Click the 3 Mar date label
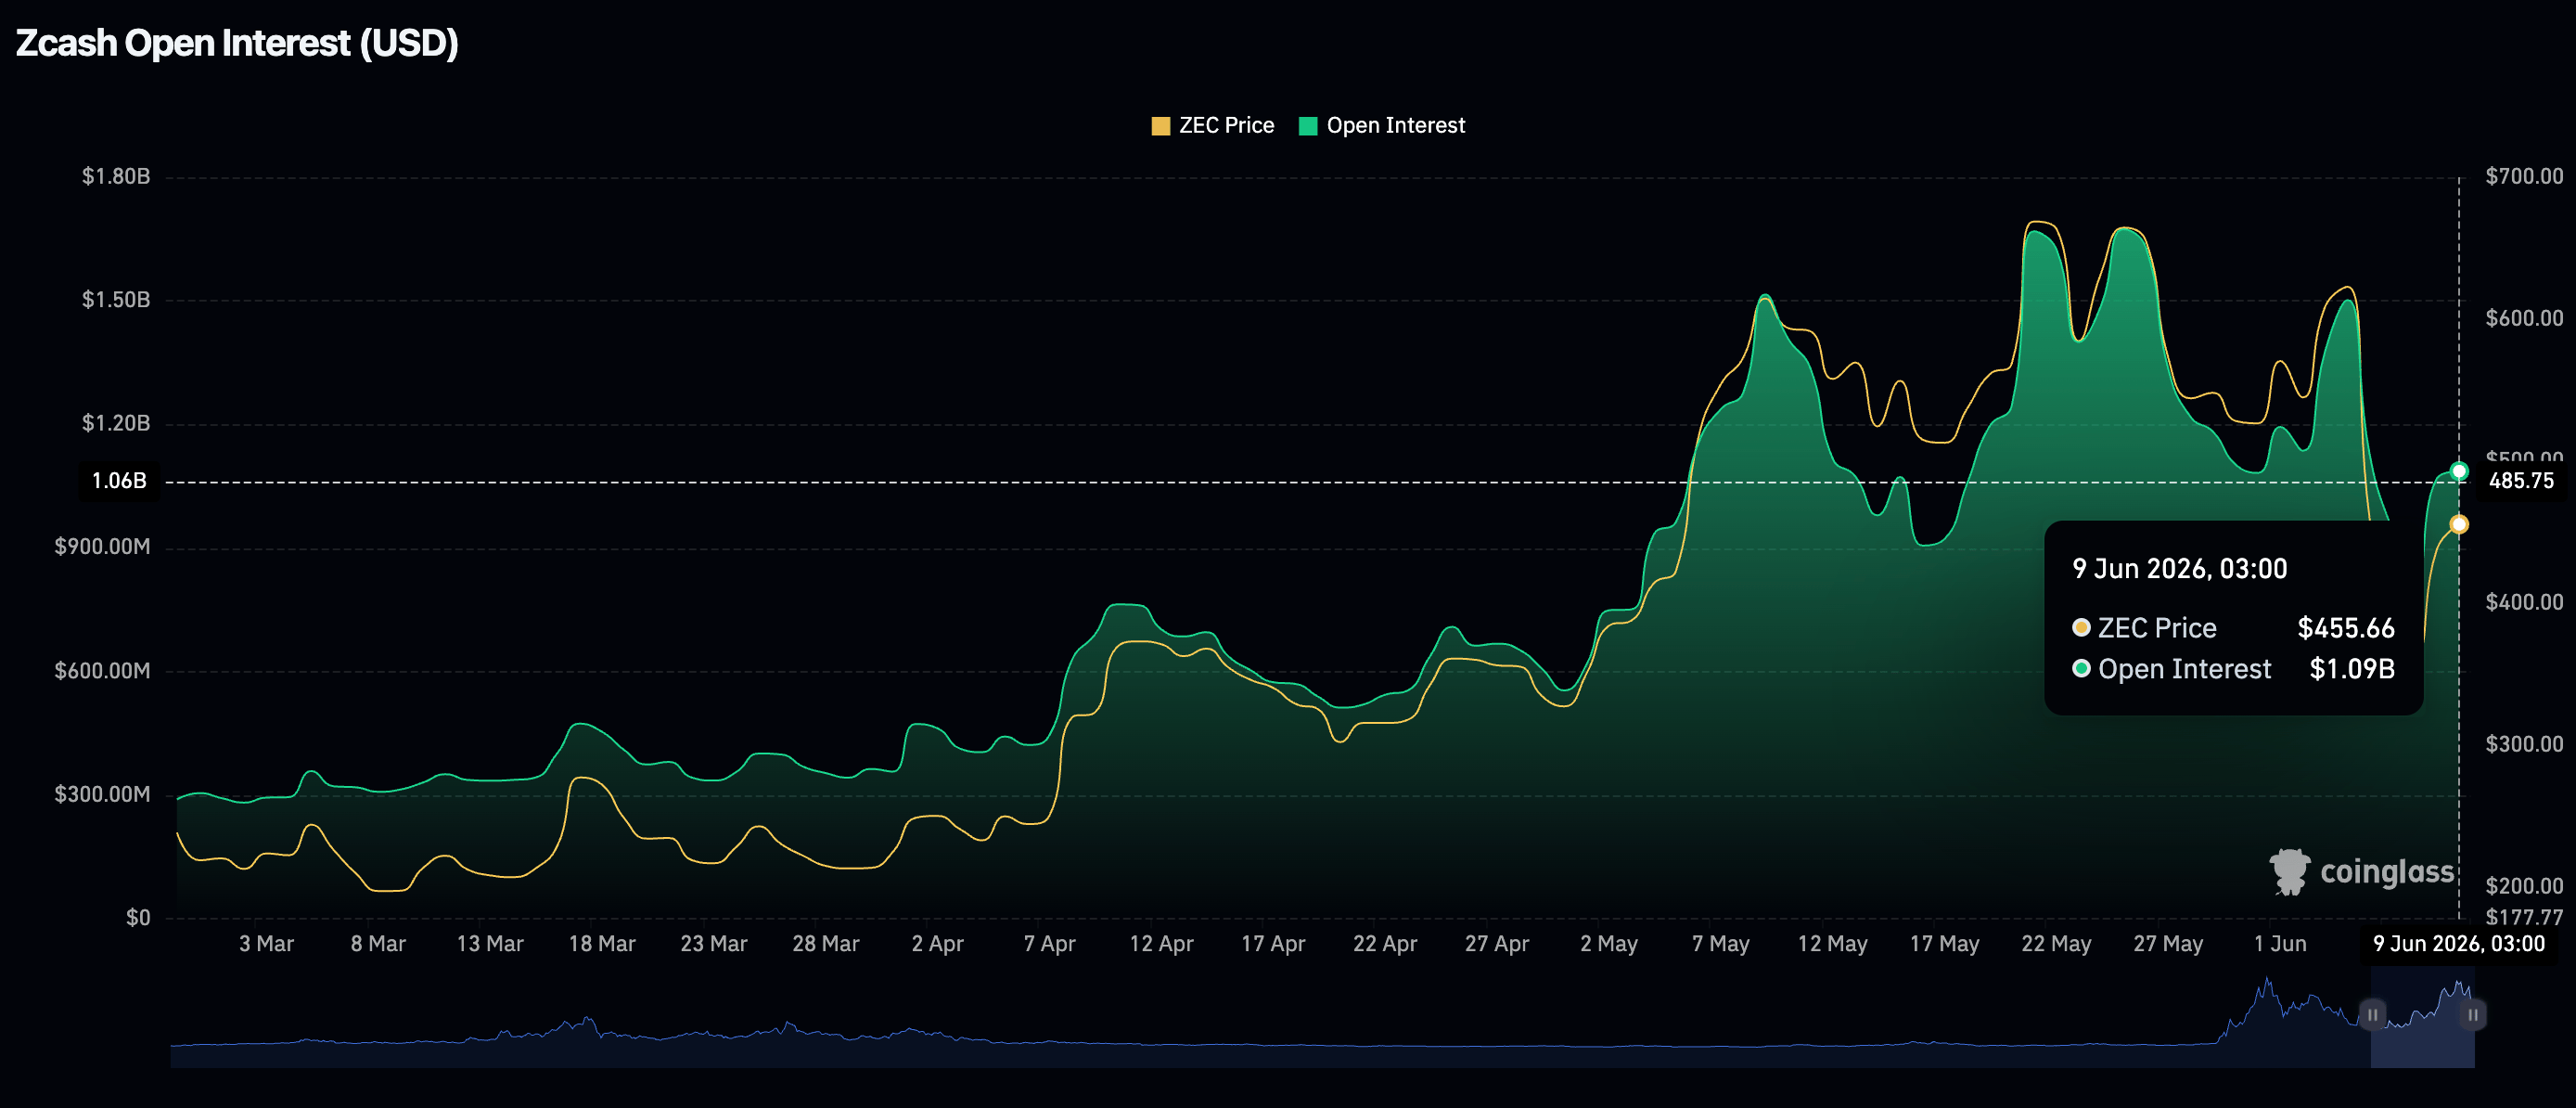 pos(266,944)
